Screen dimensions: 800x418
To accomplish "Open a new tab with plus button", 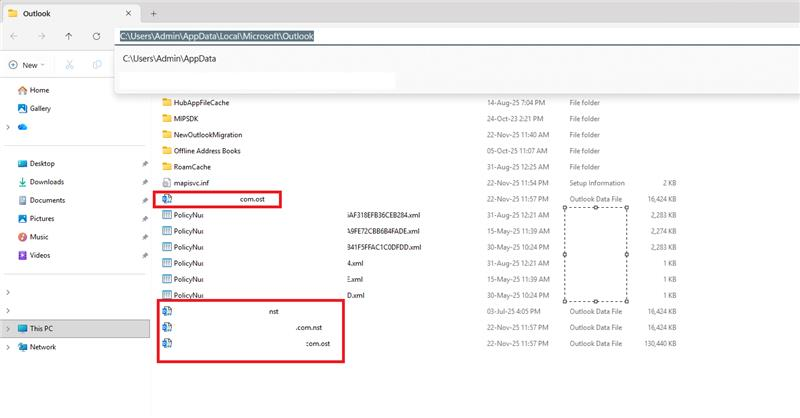I will tap(153, 14).
